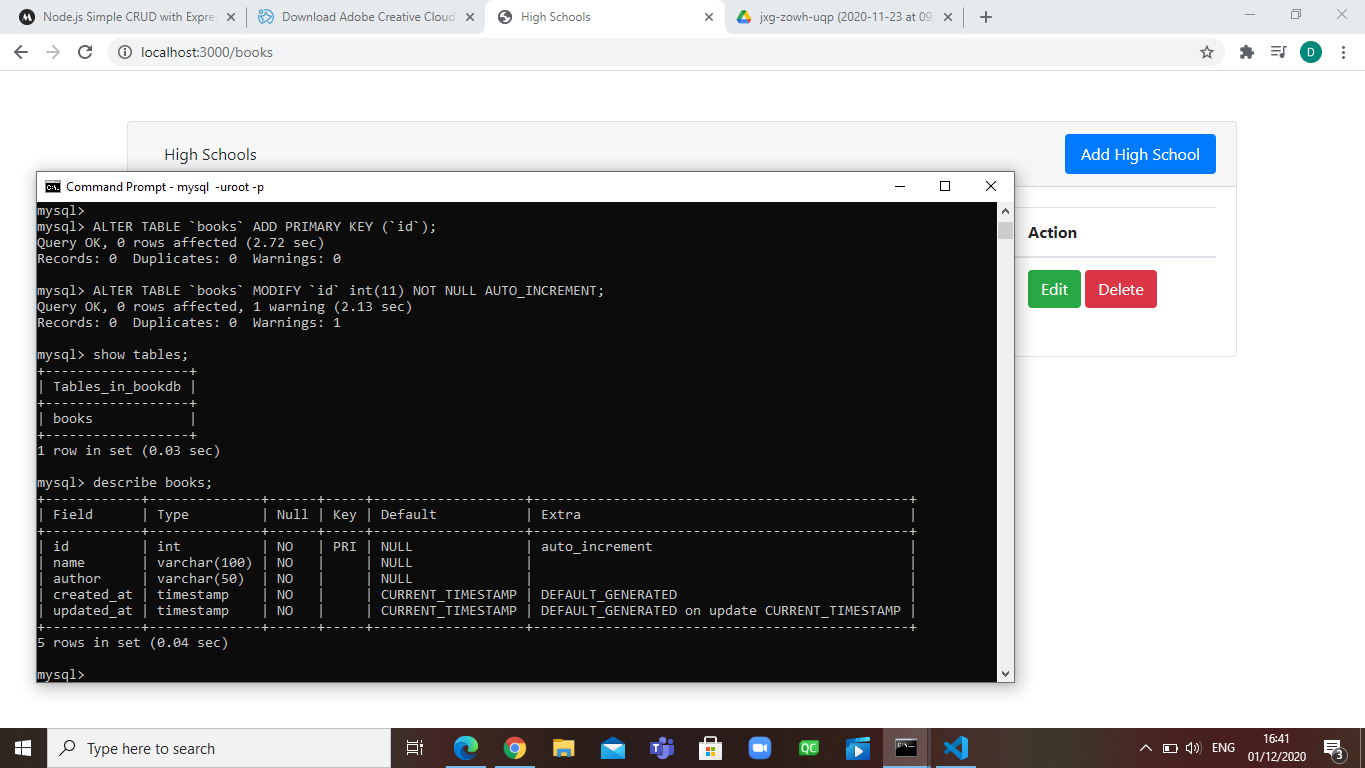Open Microsoft Teams taskbar icon
Image resolution: width=1365 pixels, height=768 pixels.
click(662, 748)
